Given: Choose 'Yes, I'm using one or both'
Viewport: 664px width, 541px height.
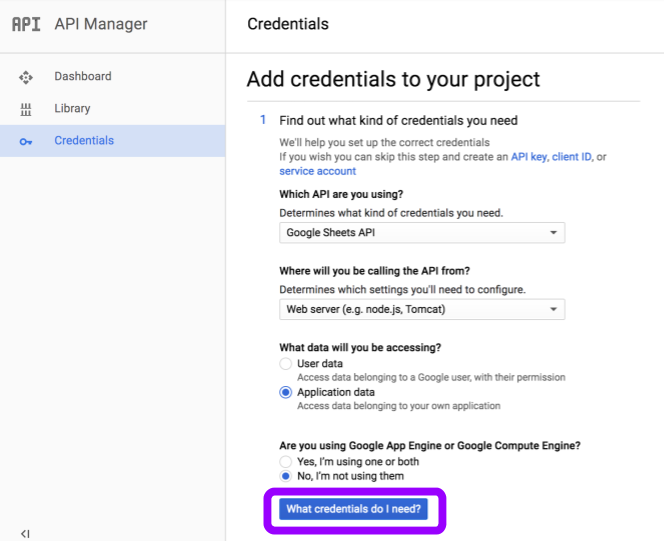Looking at the screenshot, I should pos(286,462).
